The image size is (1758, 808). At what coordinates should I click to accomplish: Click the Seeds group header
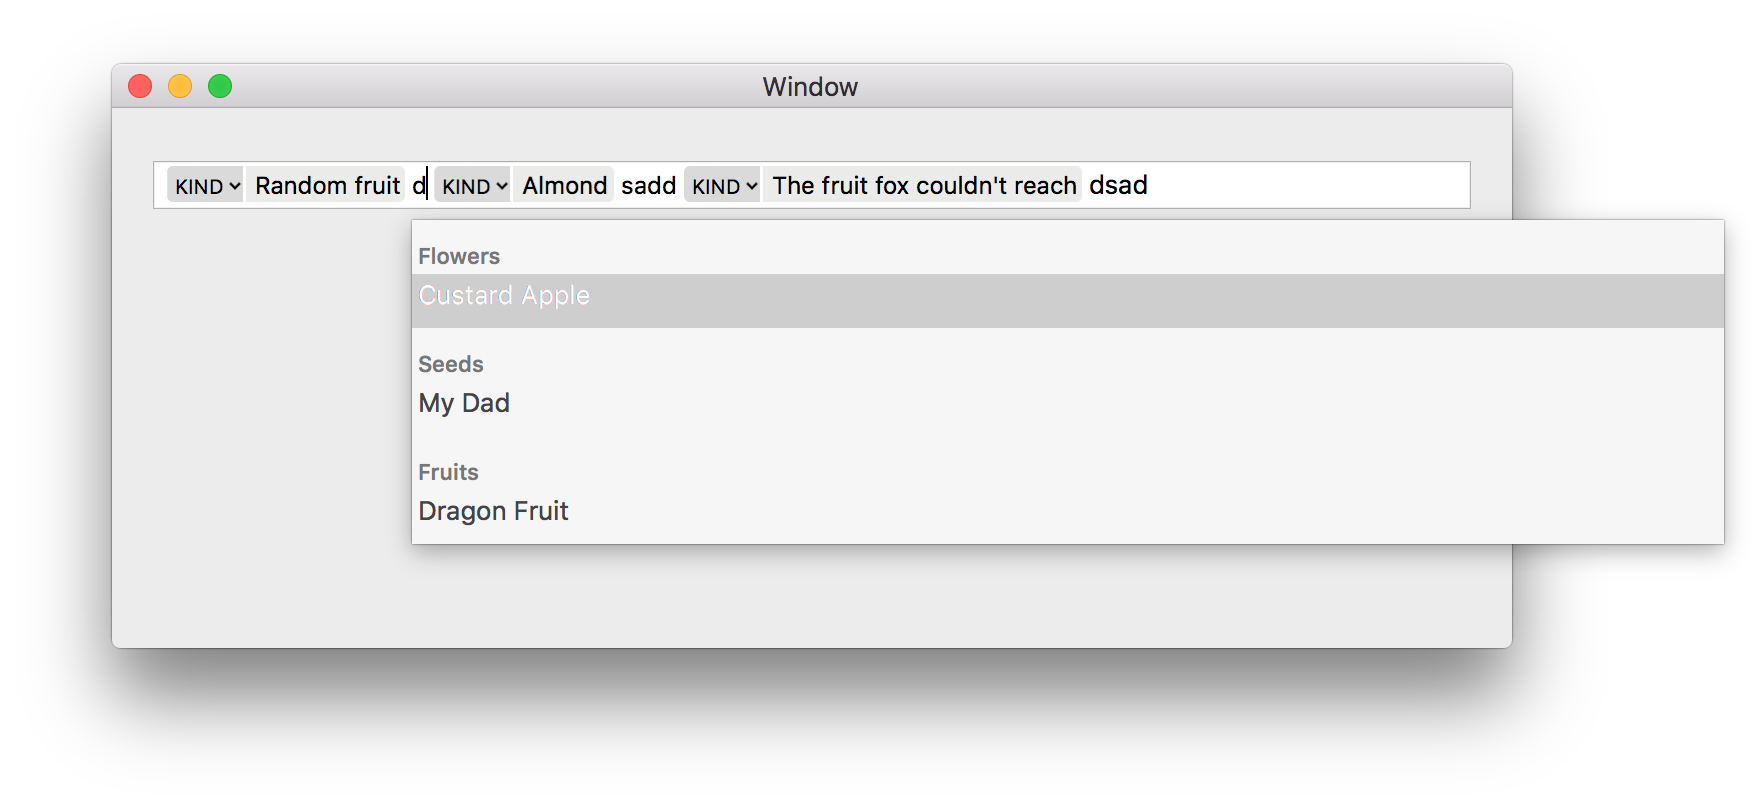tap(451, 364)
